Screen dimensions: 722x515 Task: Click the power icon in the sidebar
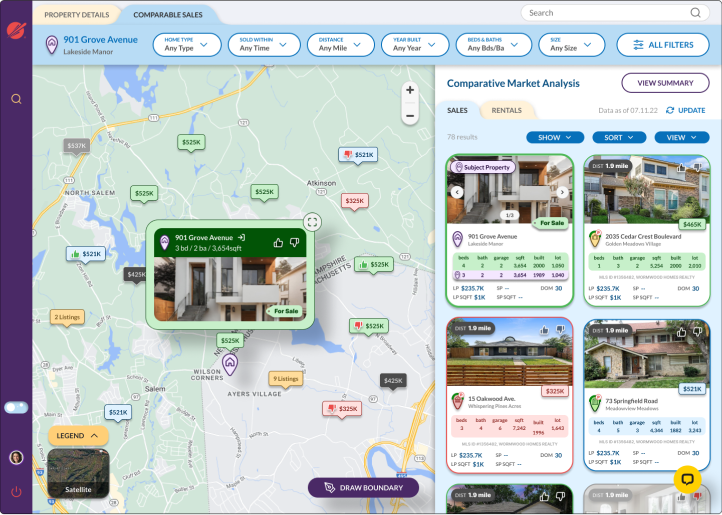(16, 492)
